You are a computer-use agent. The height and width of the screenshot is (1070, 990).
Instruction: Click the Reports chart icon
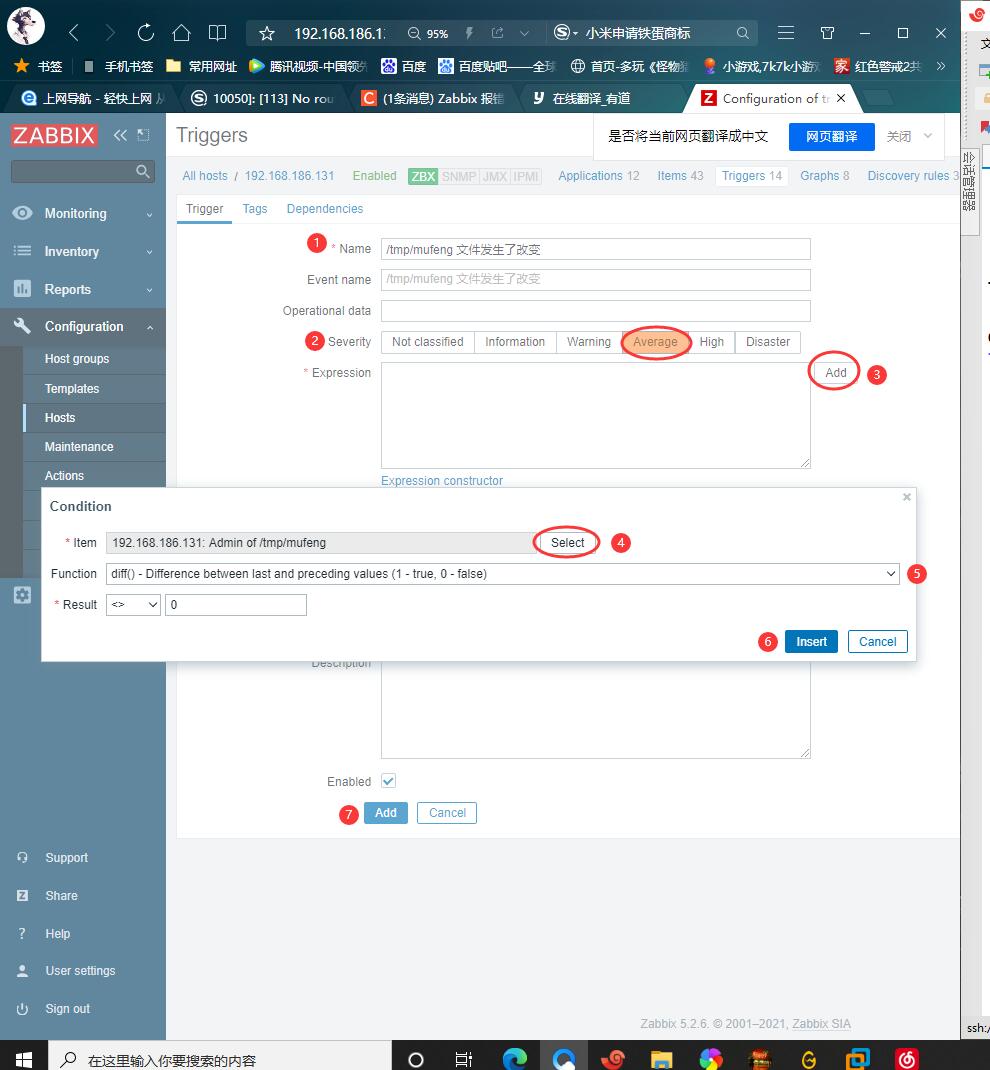click(x=23, y=289)
